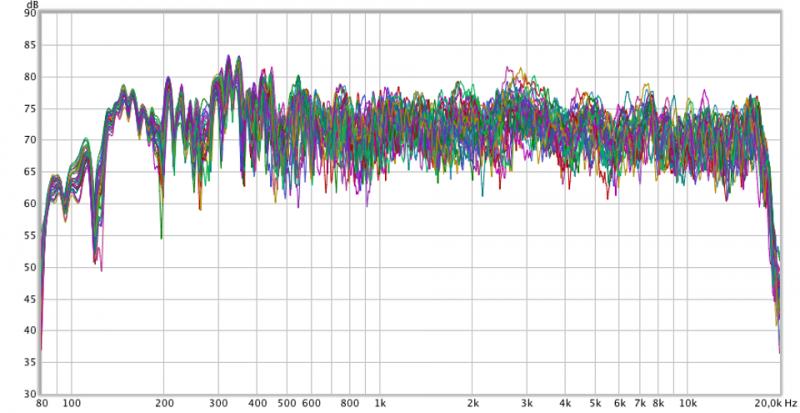This screenshot has width=800, height=413.
Task: Click the 85 dB axis label
Action: pos(30,45)
